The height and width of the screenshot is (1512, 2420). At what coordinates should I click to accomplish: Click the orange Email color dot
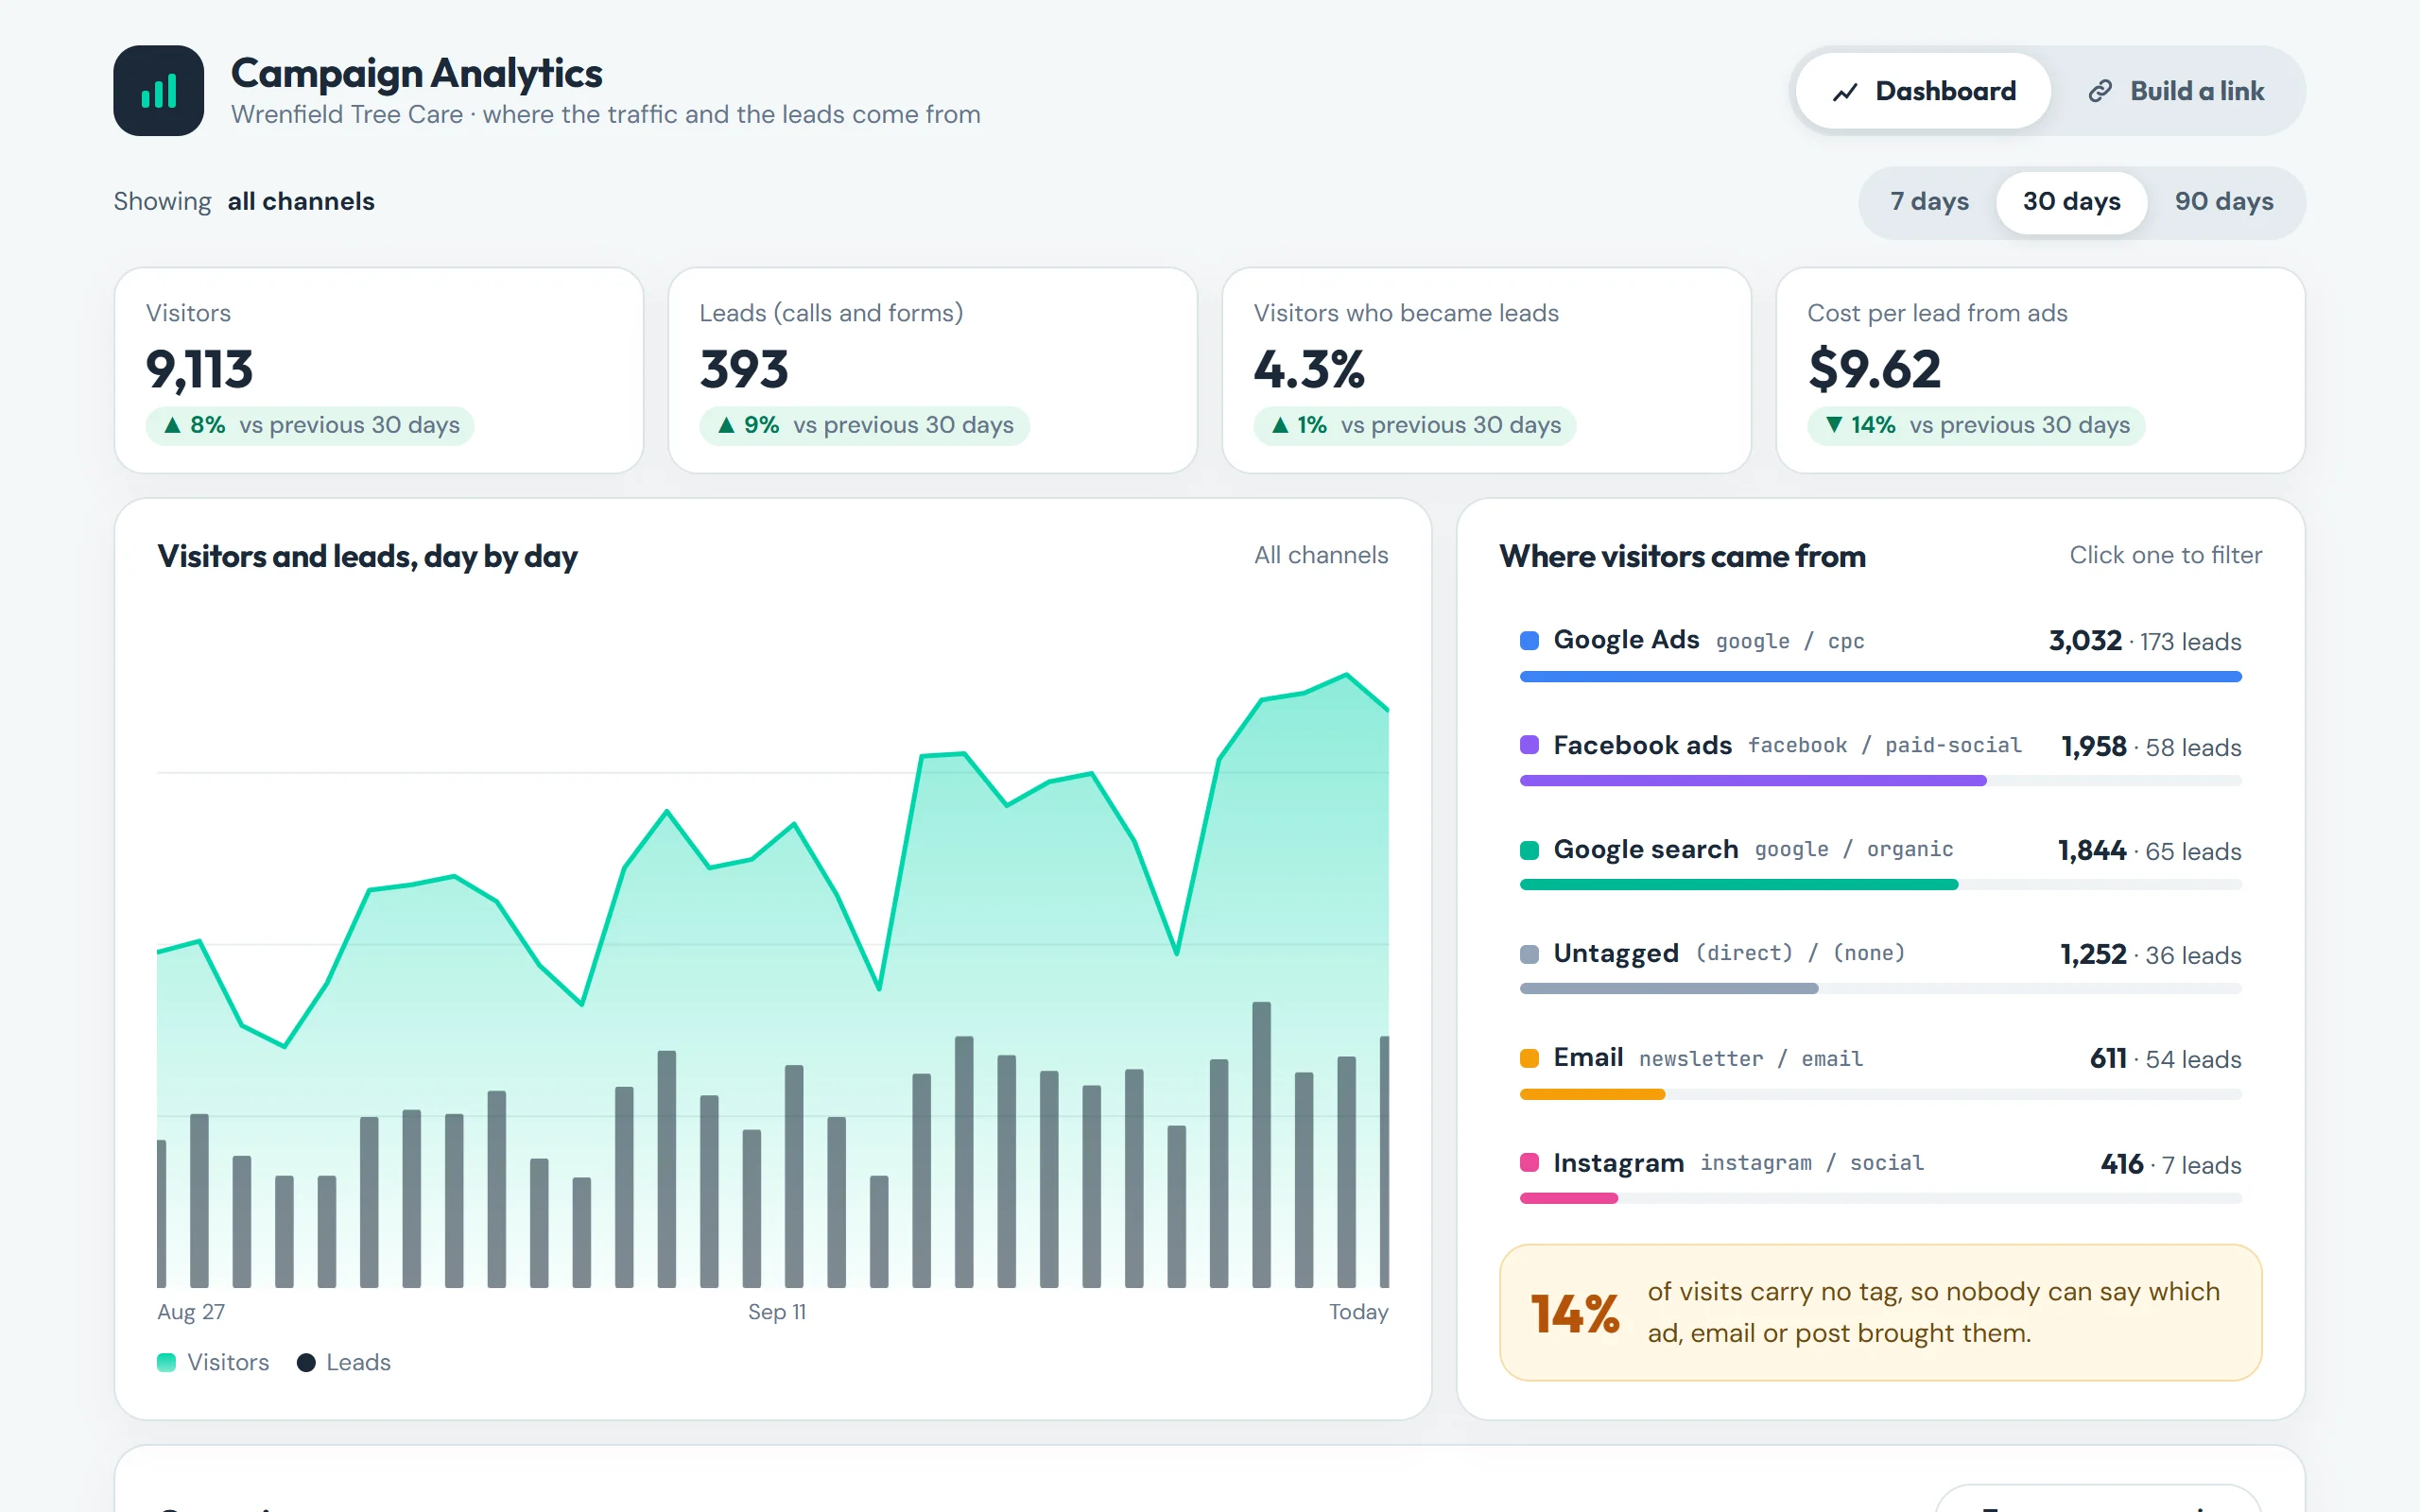pyautogui.click(x=1529, y=1058)
